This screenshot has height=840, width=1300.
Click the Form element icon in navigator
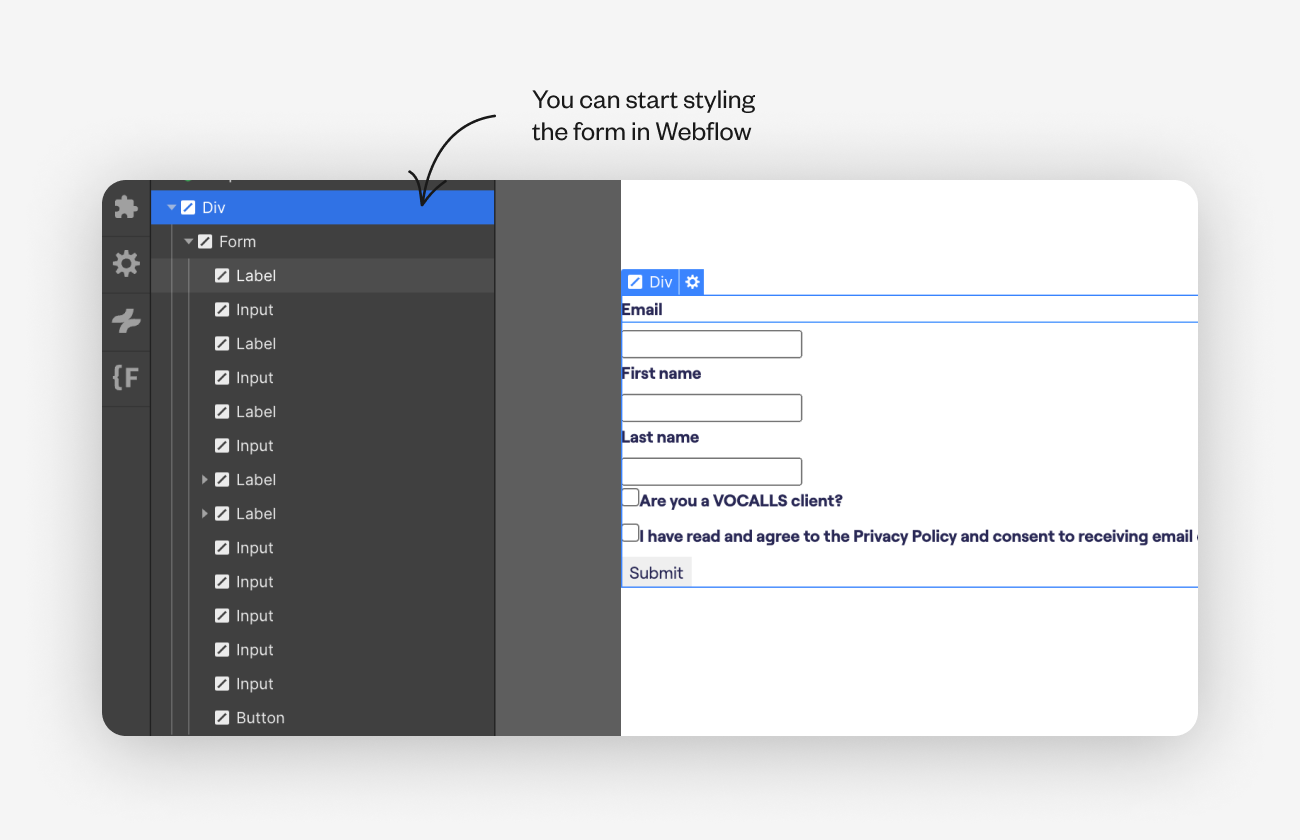(x=204, y=241)
